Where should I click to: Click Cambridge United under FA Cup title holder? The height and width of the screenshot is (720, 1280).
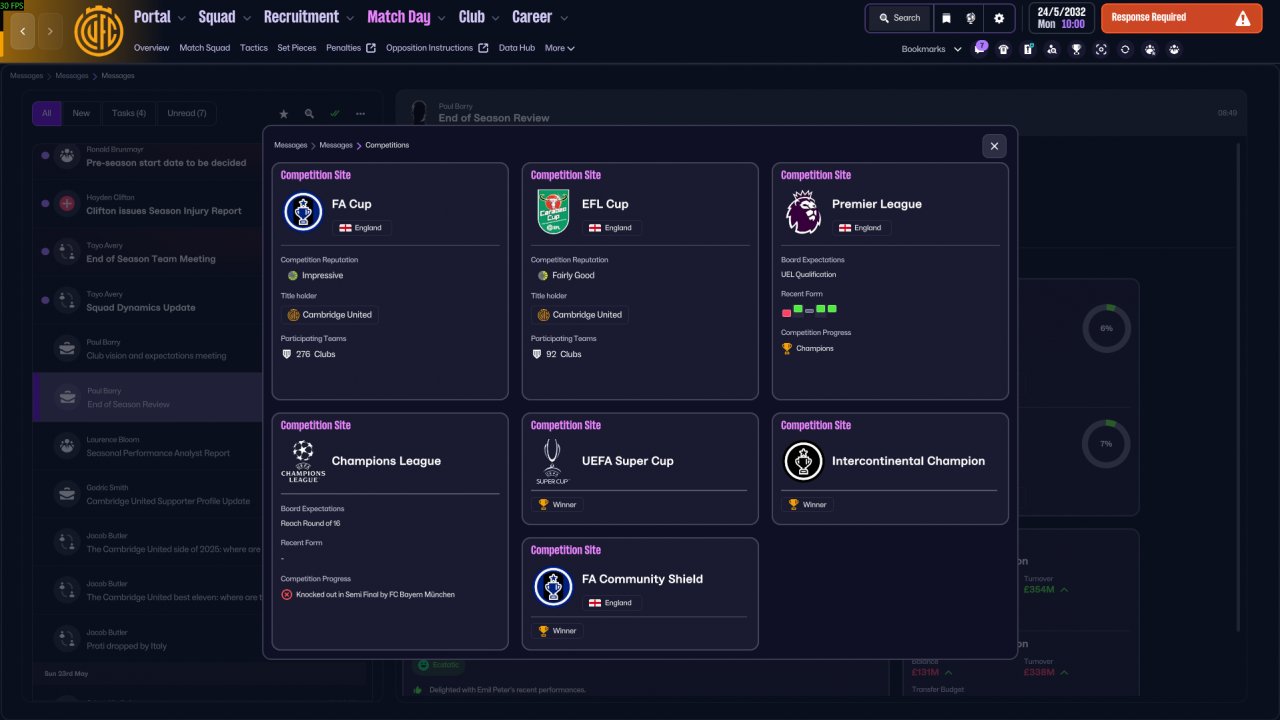[x=330, y=315]
